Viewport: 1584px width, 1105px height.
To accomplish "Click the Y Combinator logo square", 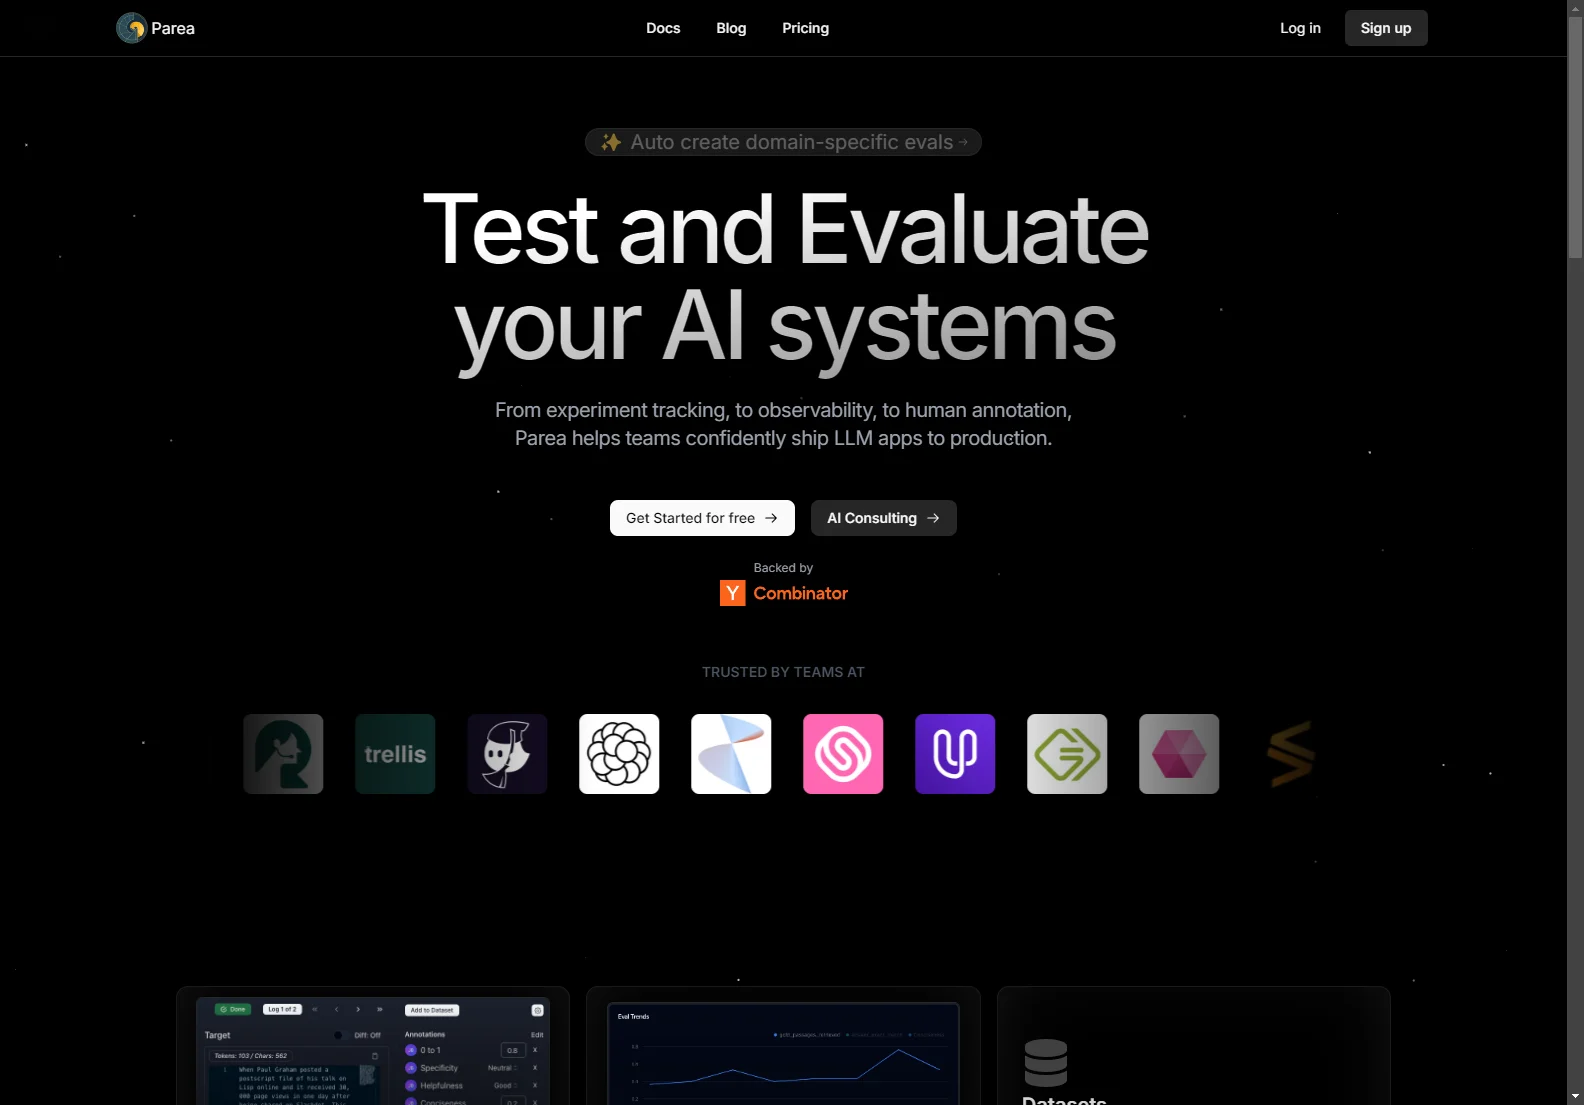I will tap(733, 593).
